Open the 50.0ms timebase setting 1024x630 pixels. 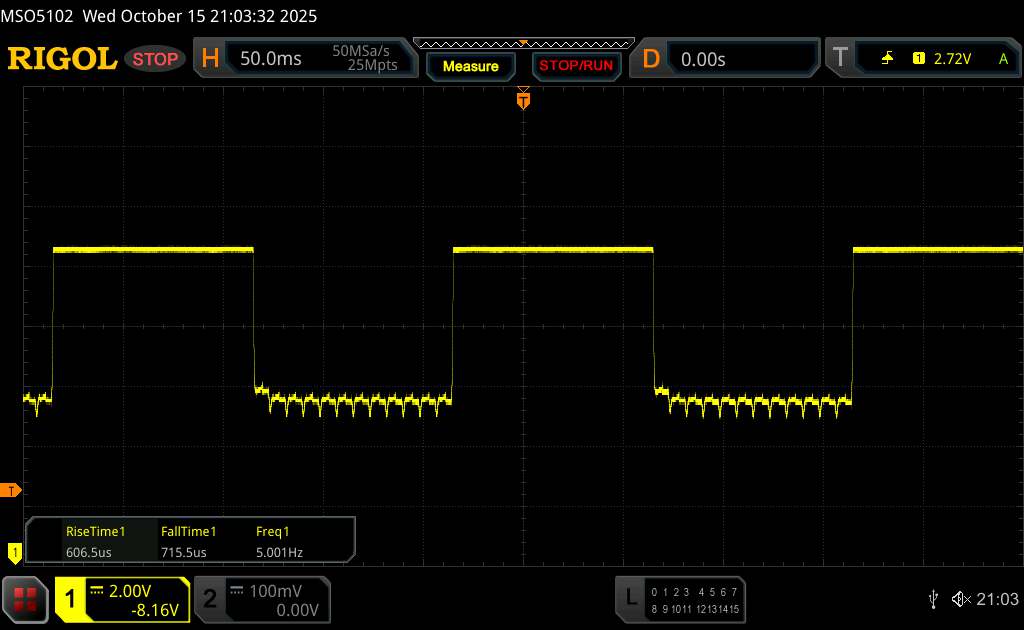click(x=270, y=59)
